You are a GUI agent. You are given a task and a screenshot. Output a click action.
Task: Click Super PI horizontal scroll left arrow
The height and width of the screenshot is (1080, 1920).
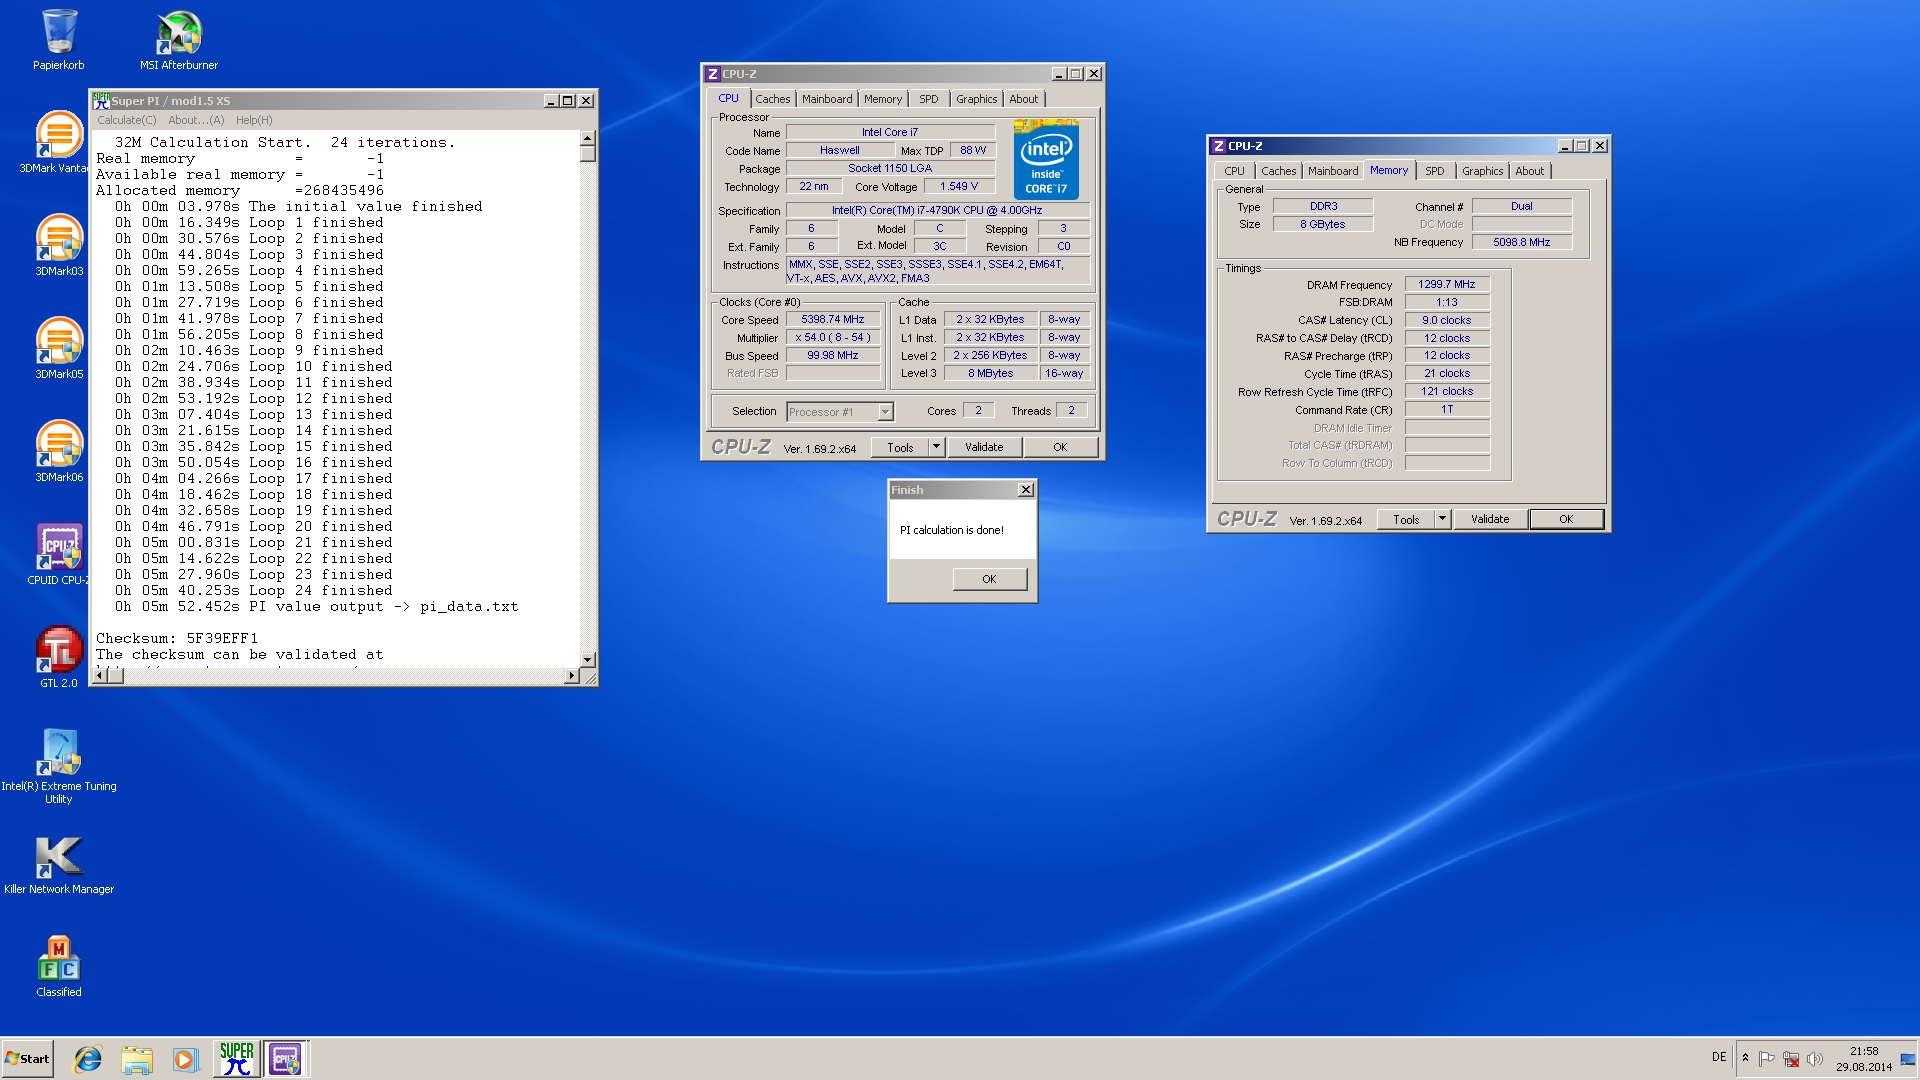(x=99, y=676)
